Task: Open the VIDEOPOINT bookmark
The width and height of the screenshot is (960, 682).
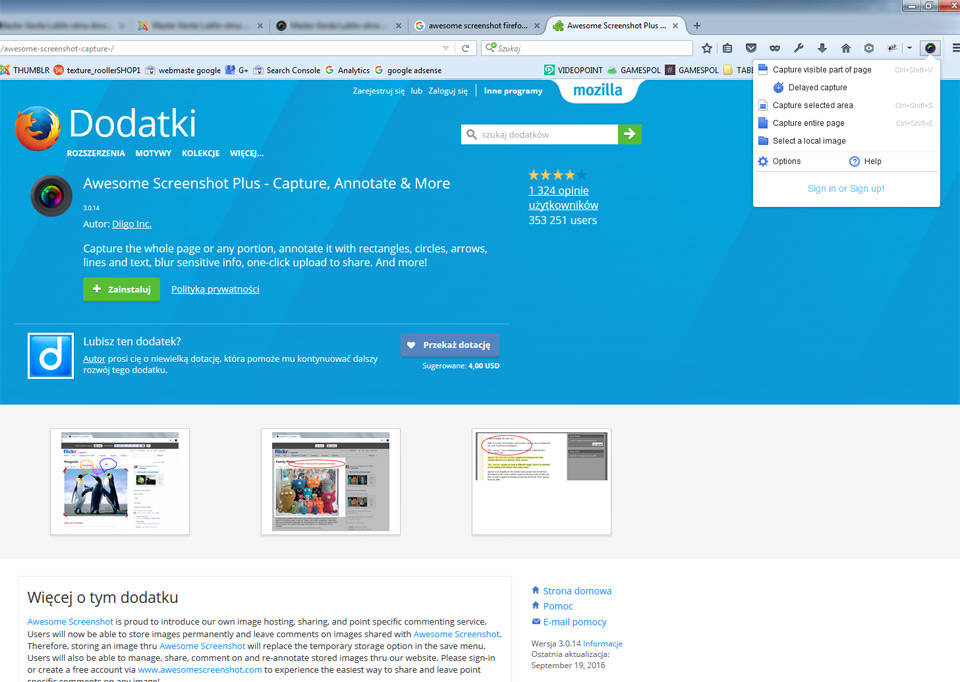Action: point(573,70)
